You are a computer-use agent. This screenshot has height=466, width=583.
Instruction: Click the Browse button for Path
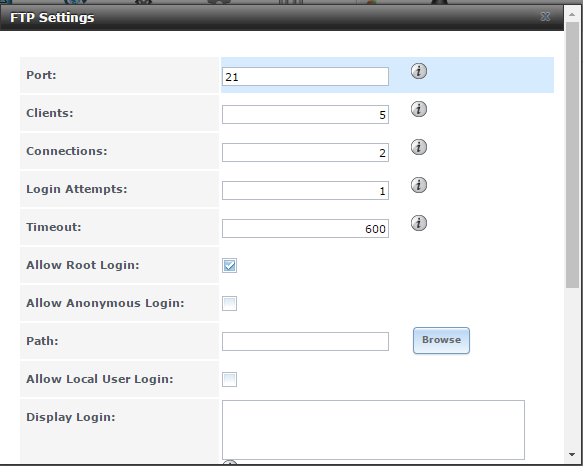click(441, 340)
